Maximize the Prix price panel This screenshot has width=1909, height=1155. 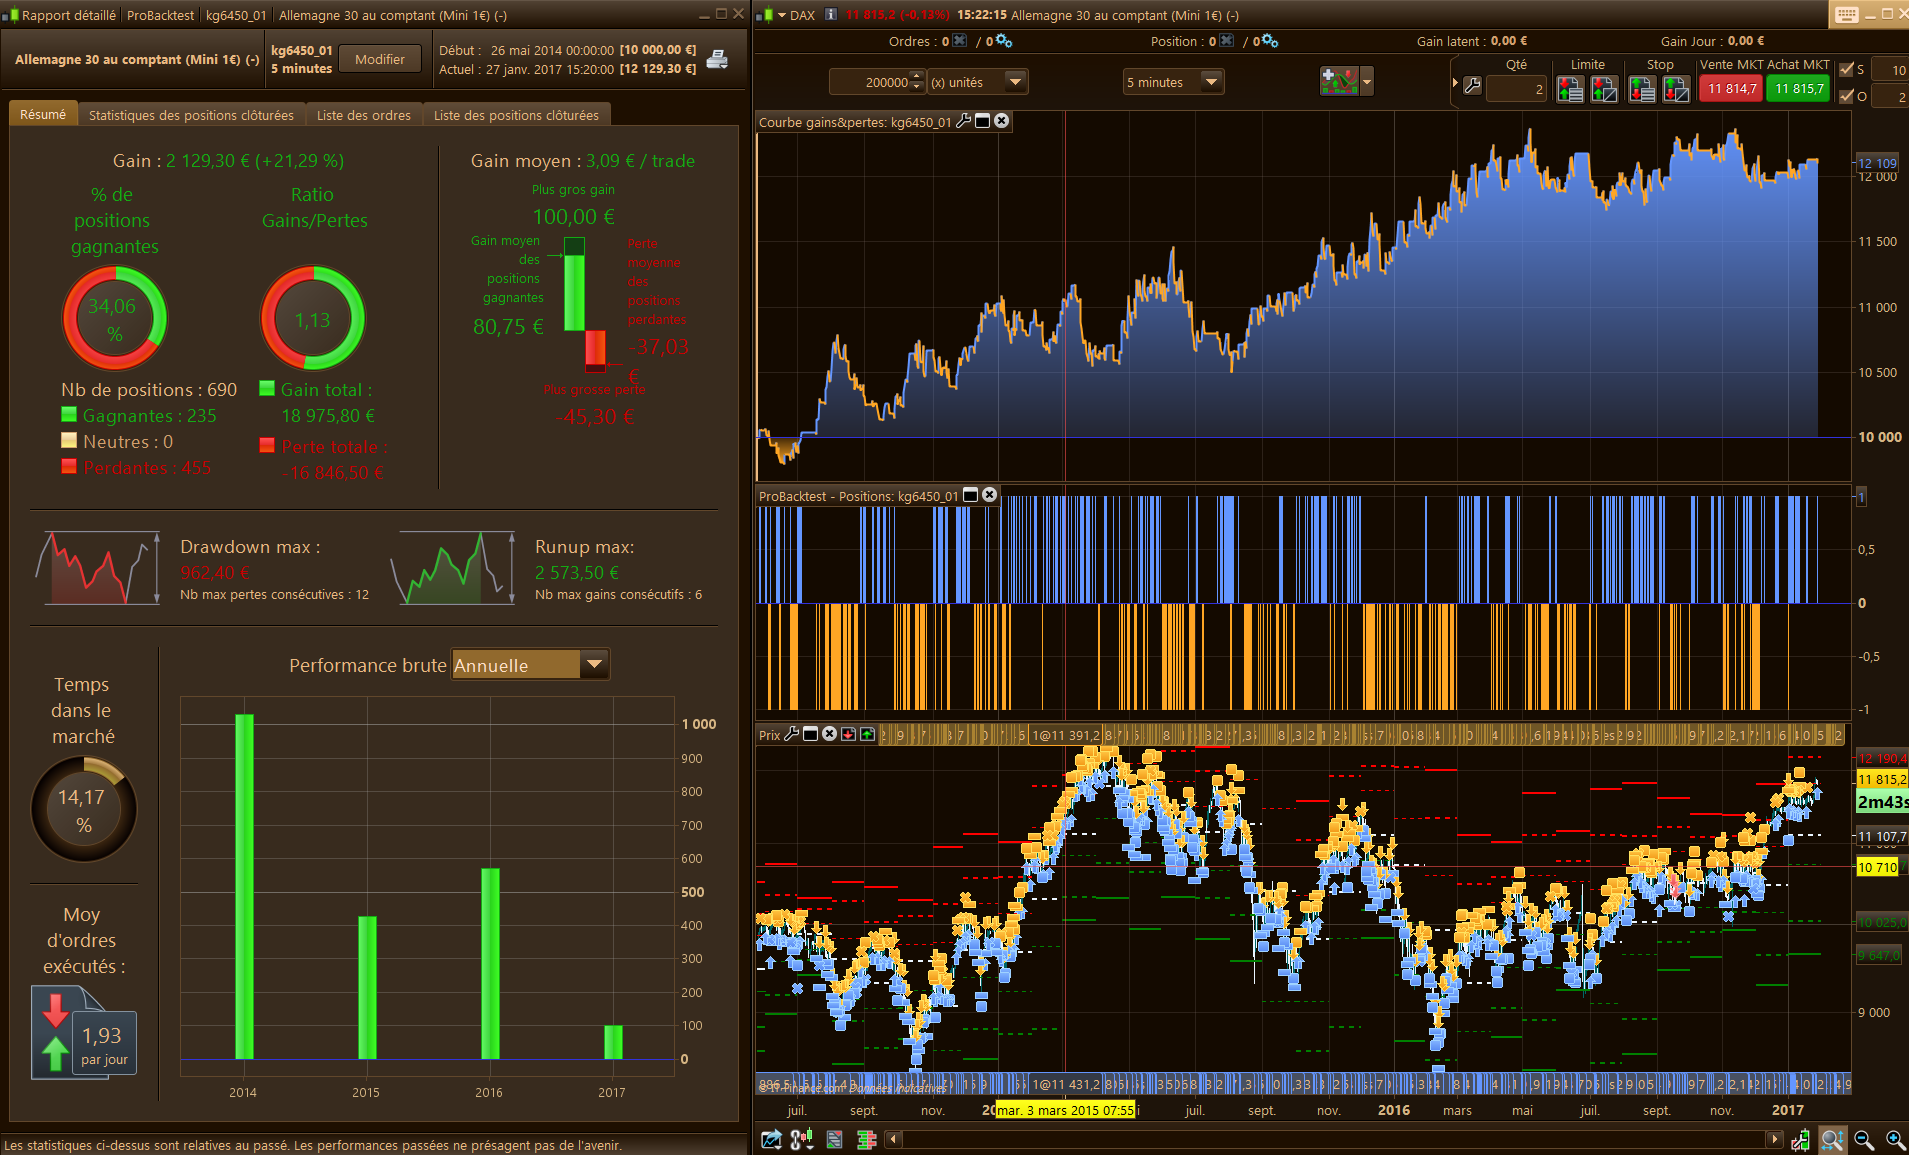pyautogui.click(x=811, y=734)
